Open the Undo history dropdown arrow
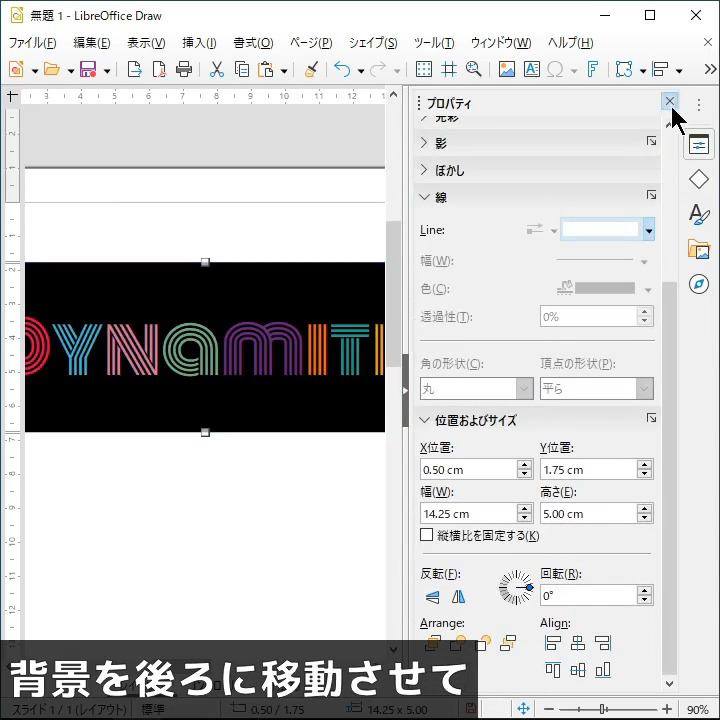The width and height of the screenshot is (720, 720). [x=361, y=71]
